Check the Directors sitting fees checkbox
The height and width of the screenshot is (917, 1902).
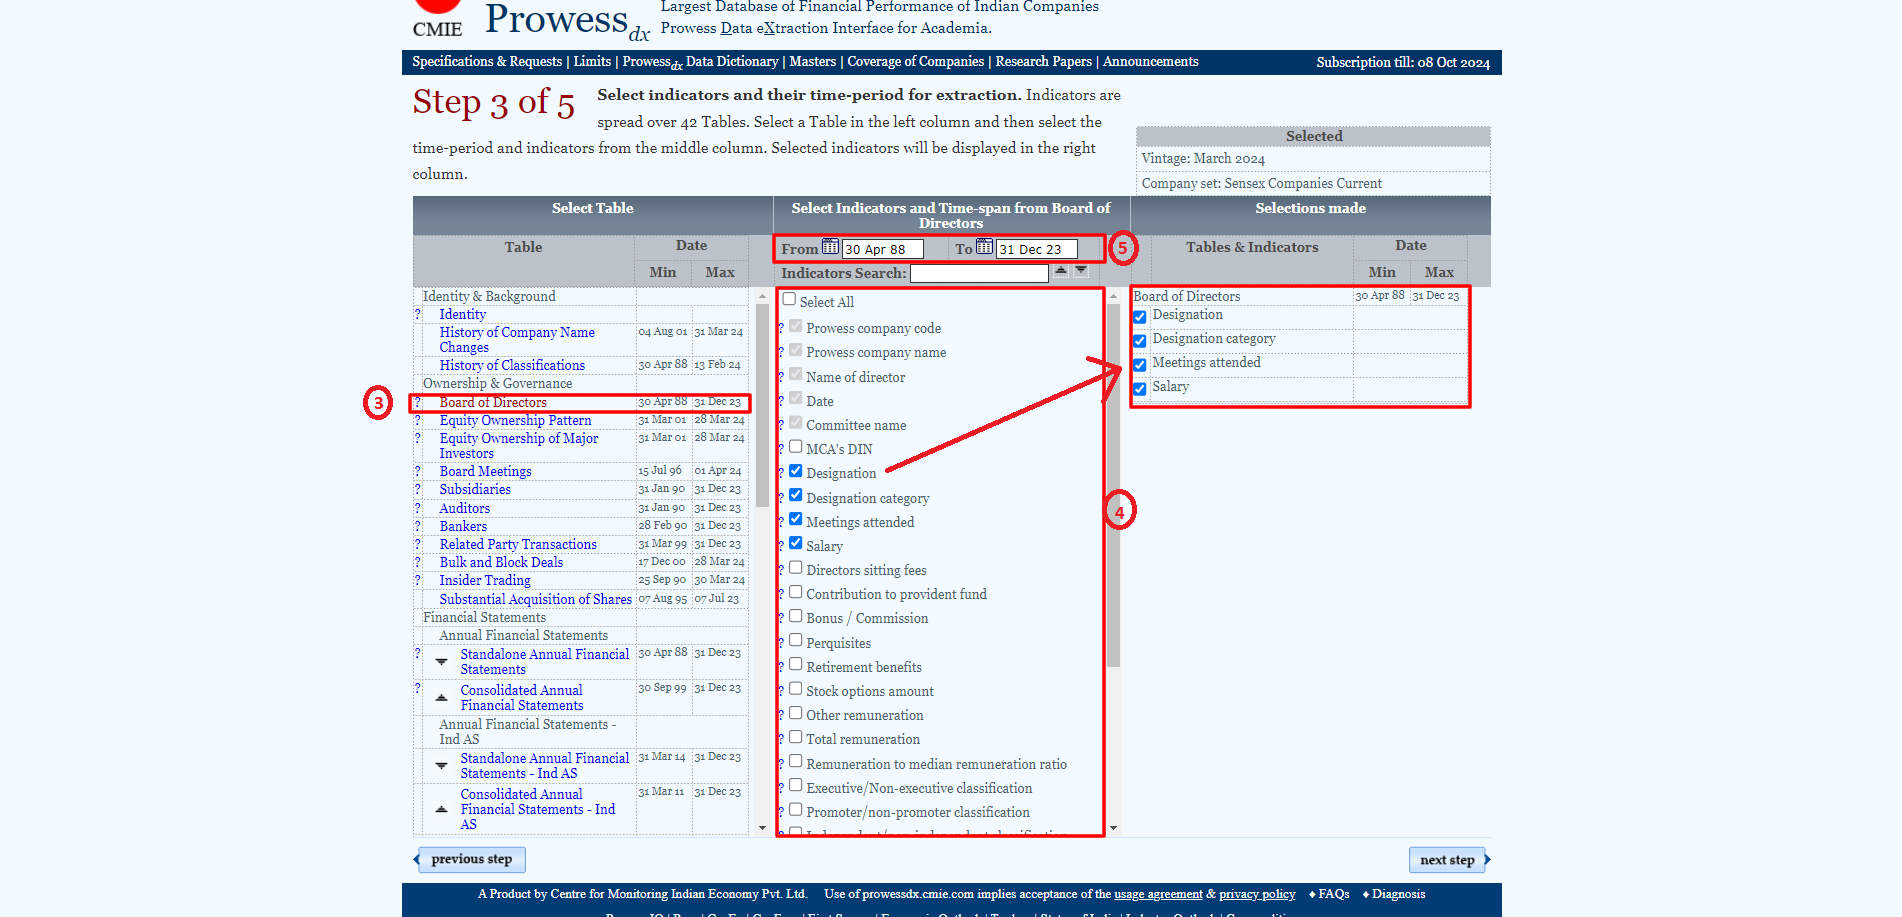tap(796, 567)
